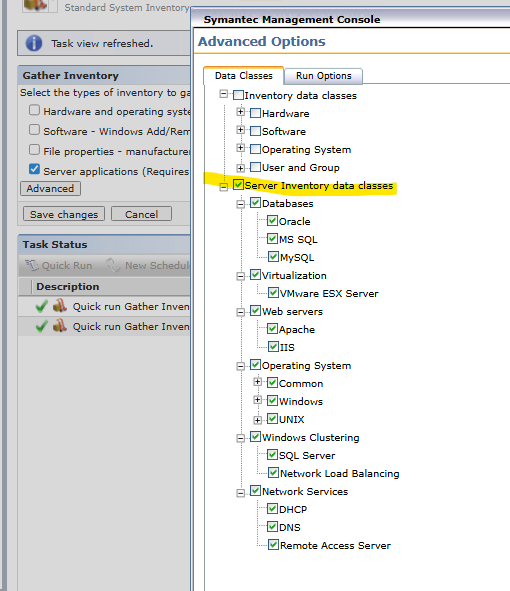Image resolution: width=510 pixels, height=591 pixels.
Task: Expand the top Operating System node
Action: pyautogui.click(x=240, y=148)
